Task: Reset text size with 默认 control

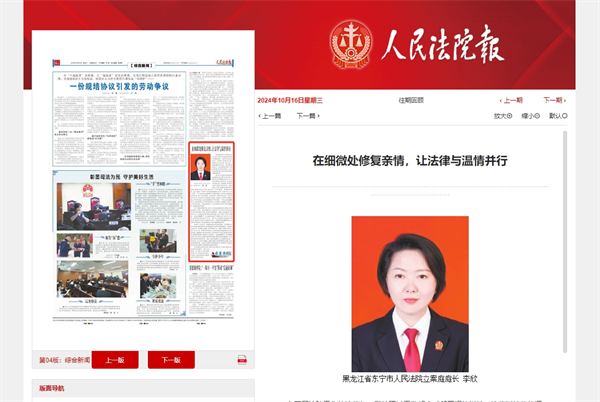Action: (x=558, y=116)
